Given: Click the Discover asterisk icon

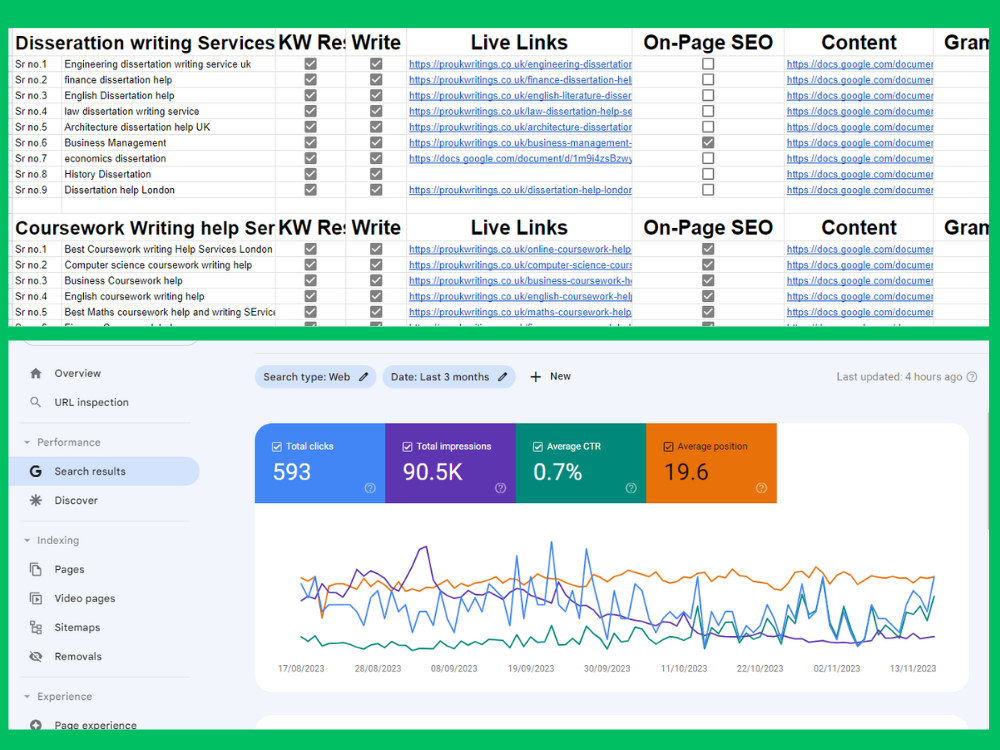Looking at the screenshot, I should [x=36, y=500].
